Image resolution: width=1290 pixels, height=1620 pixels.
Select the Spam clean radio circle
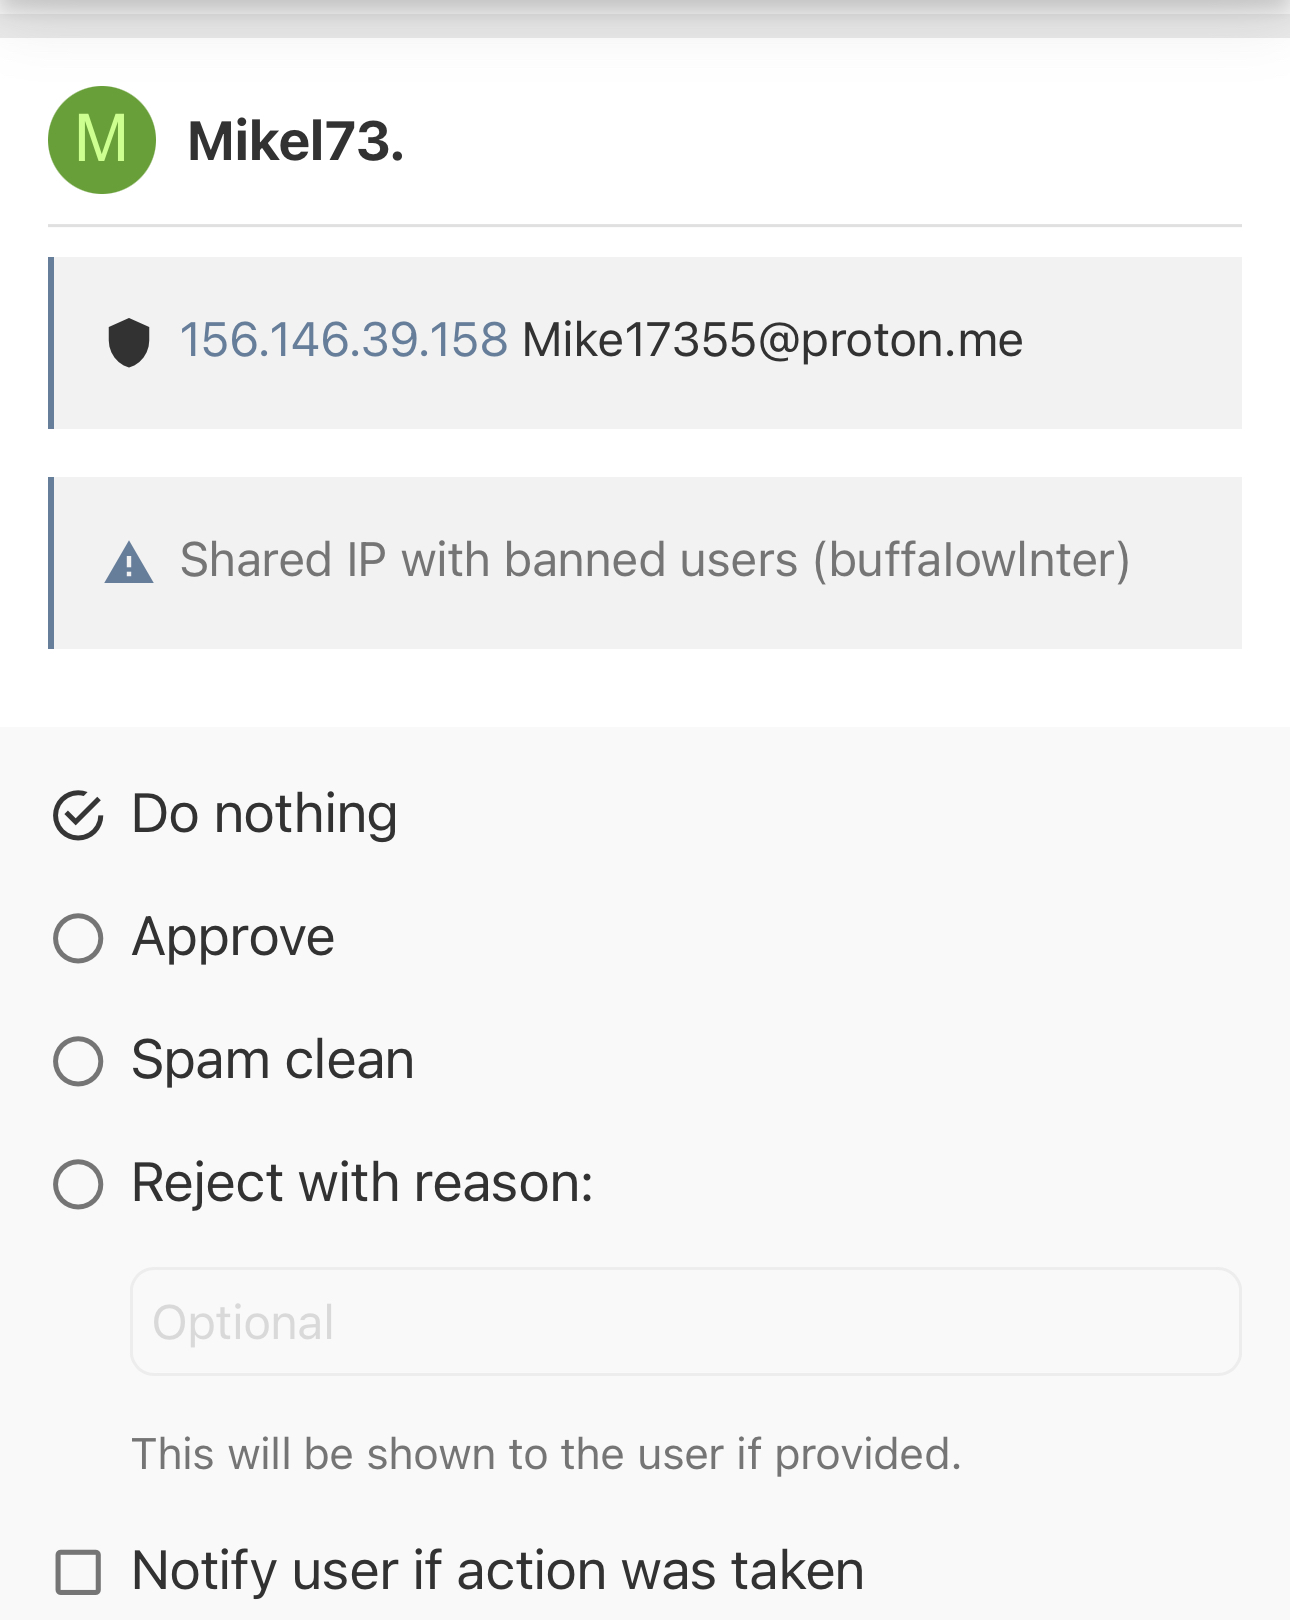point(78,1061)
